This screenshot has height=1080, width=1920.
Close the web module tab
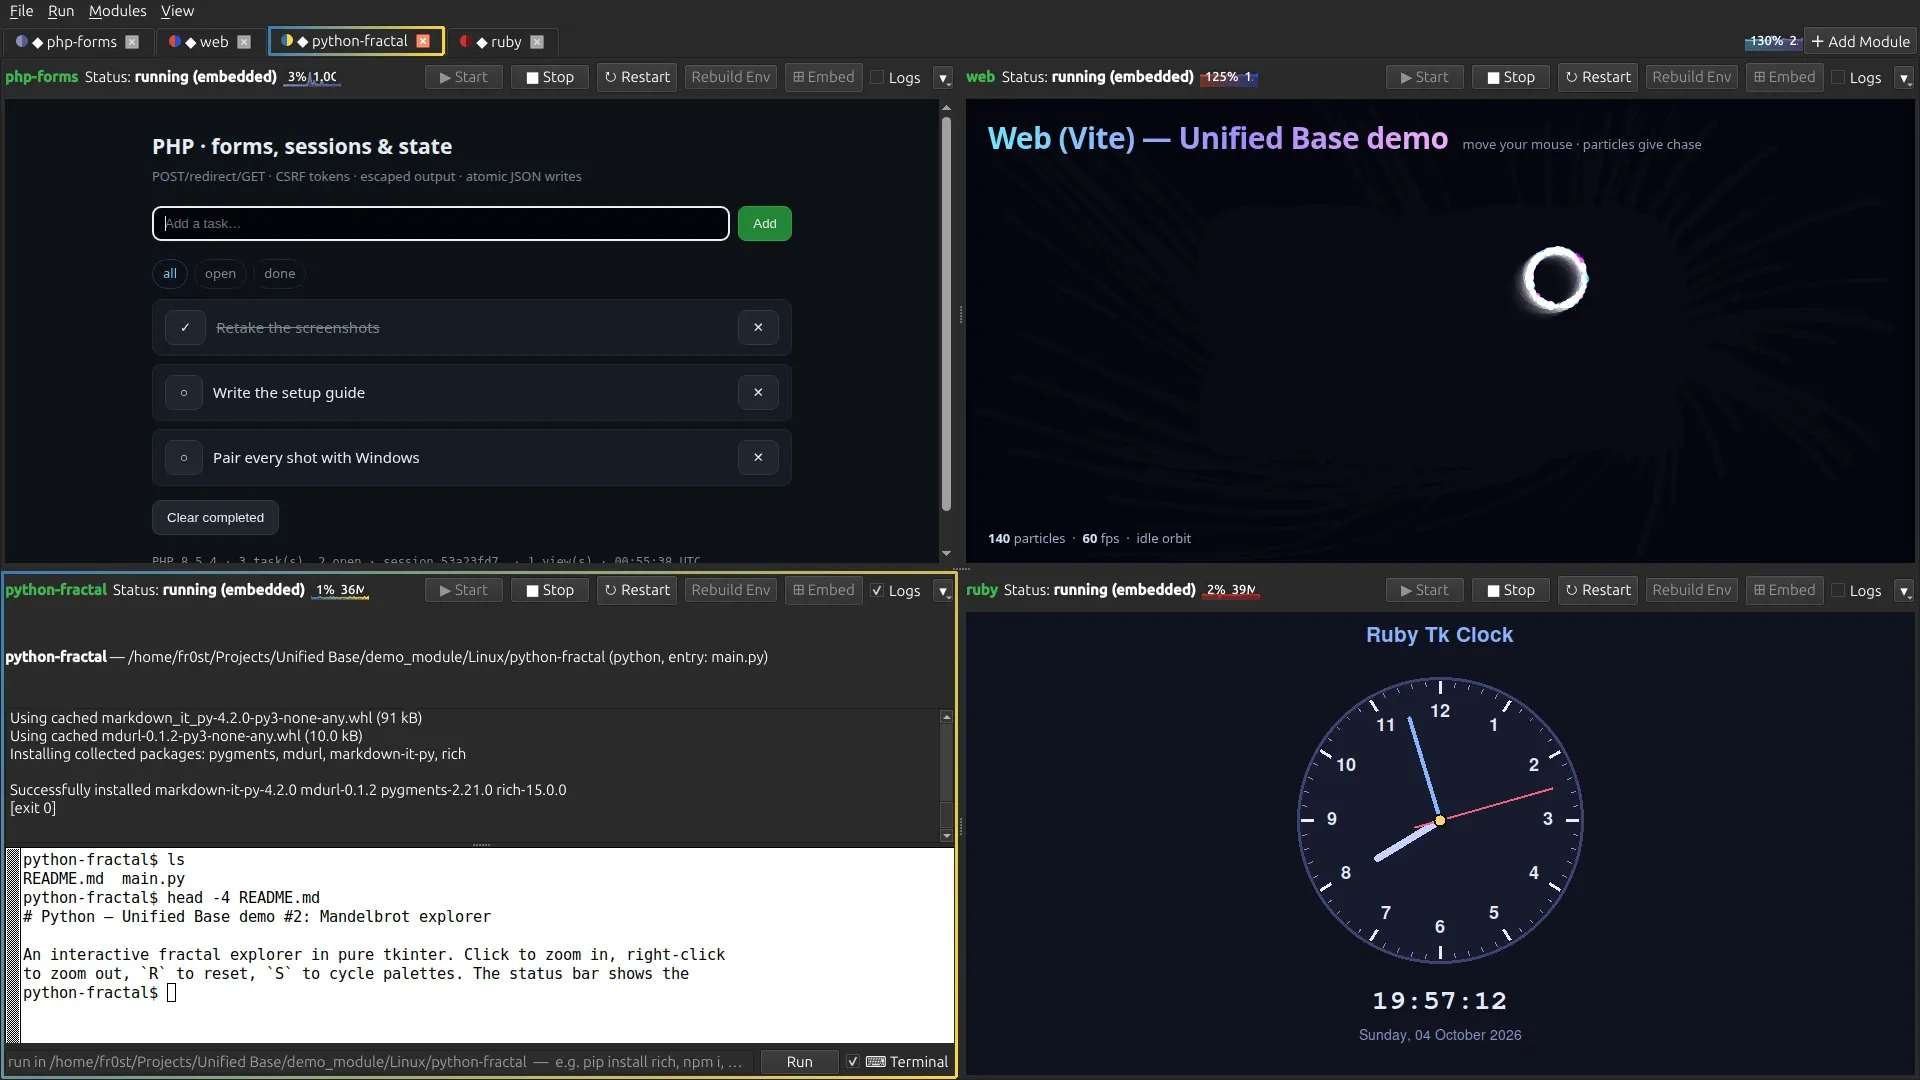coord(244,42)
